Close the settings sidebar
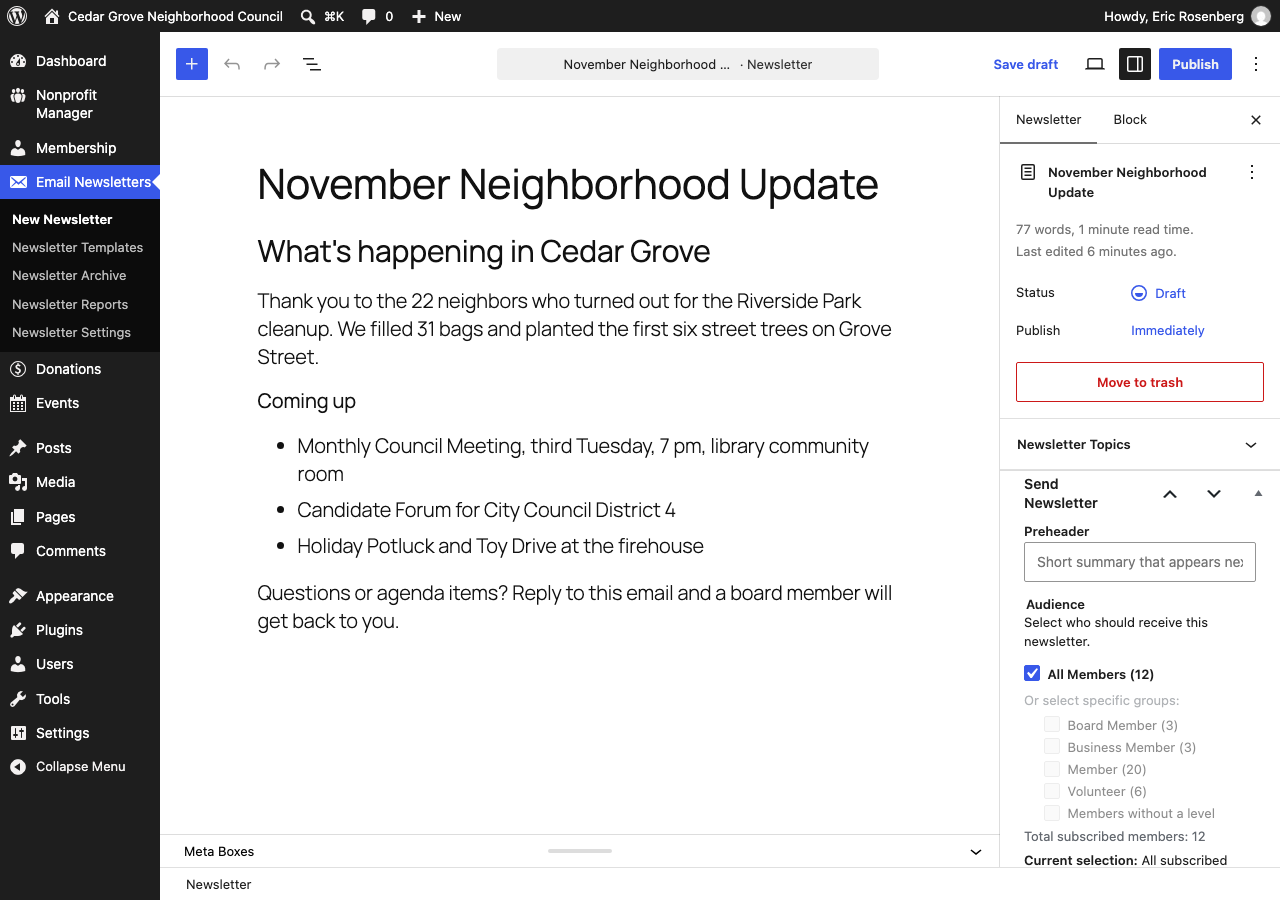1280x900 pixels. coord(1256,120)
